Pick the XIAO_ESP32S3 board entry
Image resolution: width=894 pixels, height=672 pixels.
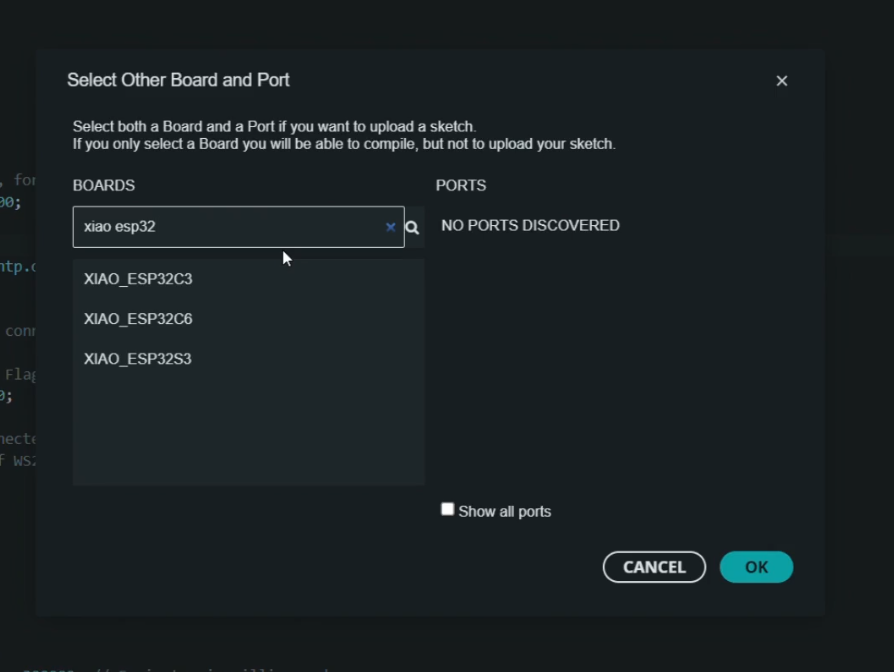click(248, 359)
